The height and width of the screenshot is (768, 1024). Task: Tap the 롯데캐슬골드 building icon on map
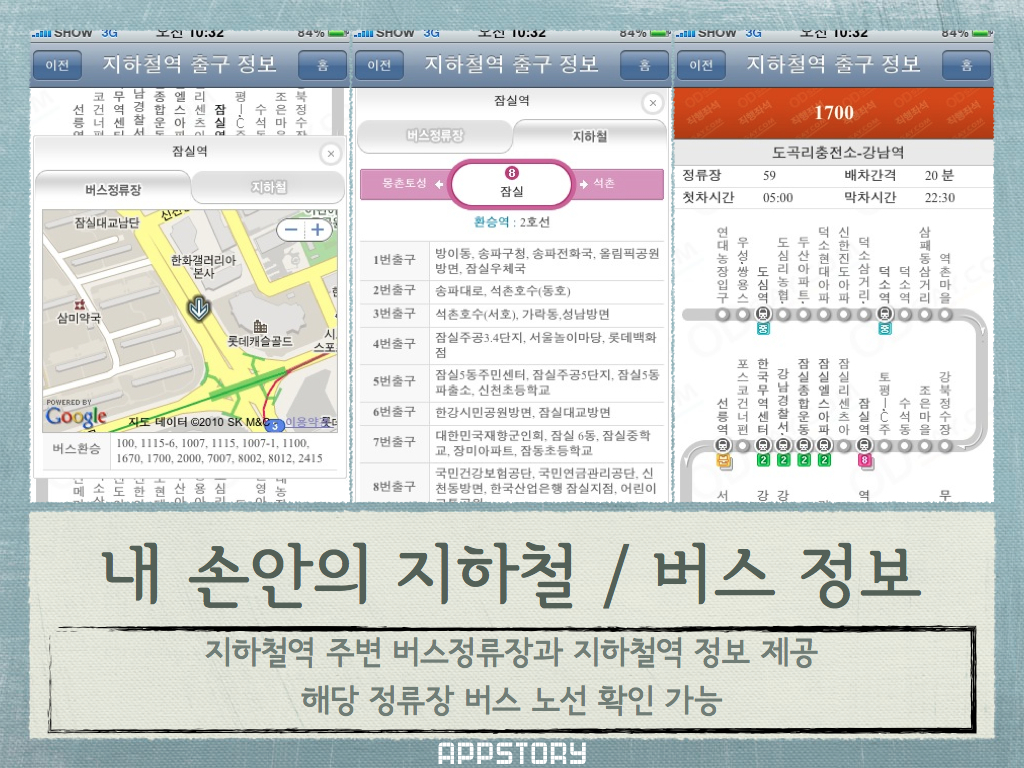tap(260, 327)
